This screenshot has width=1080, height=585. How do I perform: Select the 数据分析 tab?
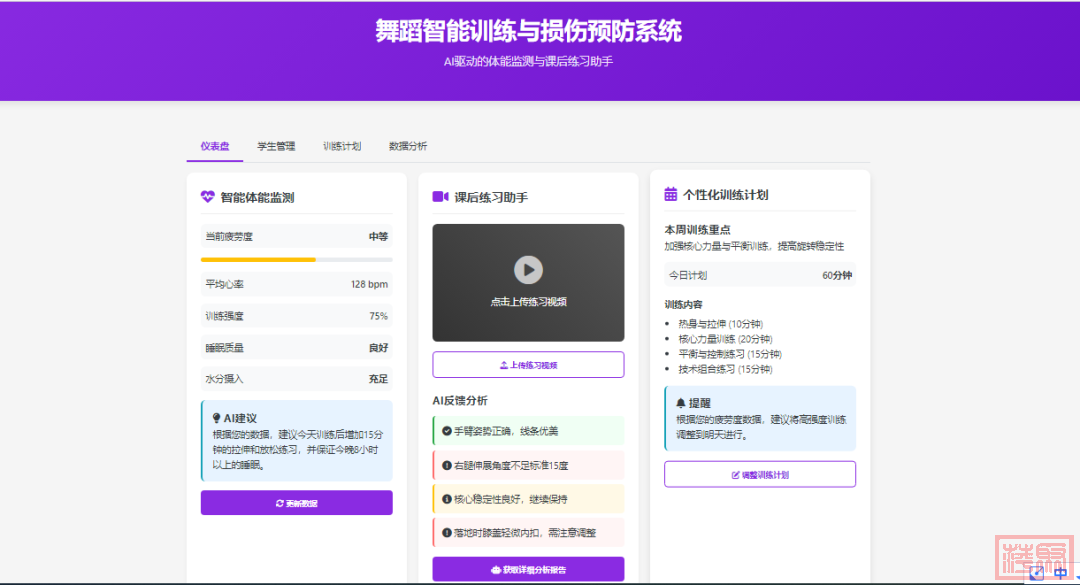click(x=408, y=146)
